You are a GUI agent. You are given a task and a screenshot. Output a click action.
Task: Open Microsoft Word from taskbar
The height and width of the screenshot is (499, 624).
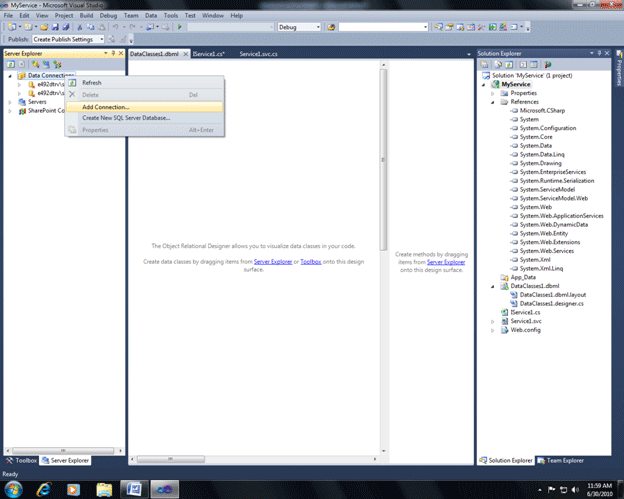(134, 489)
